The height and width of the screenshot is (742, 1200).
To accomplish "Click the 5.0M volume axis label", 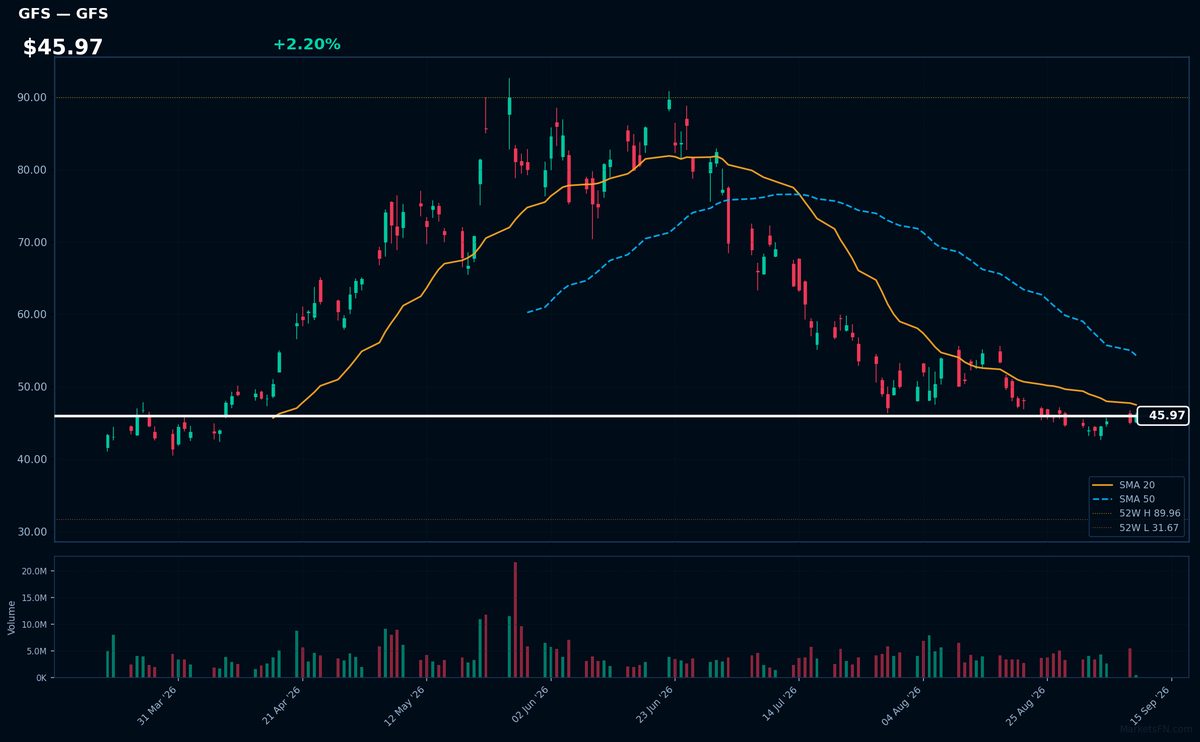I will [x=36, y=652].
